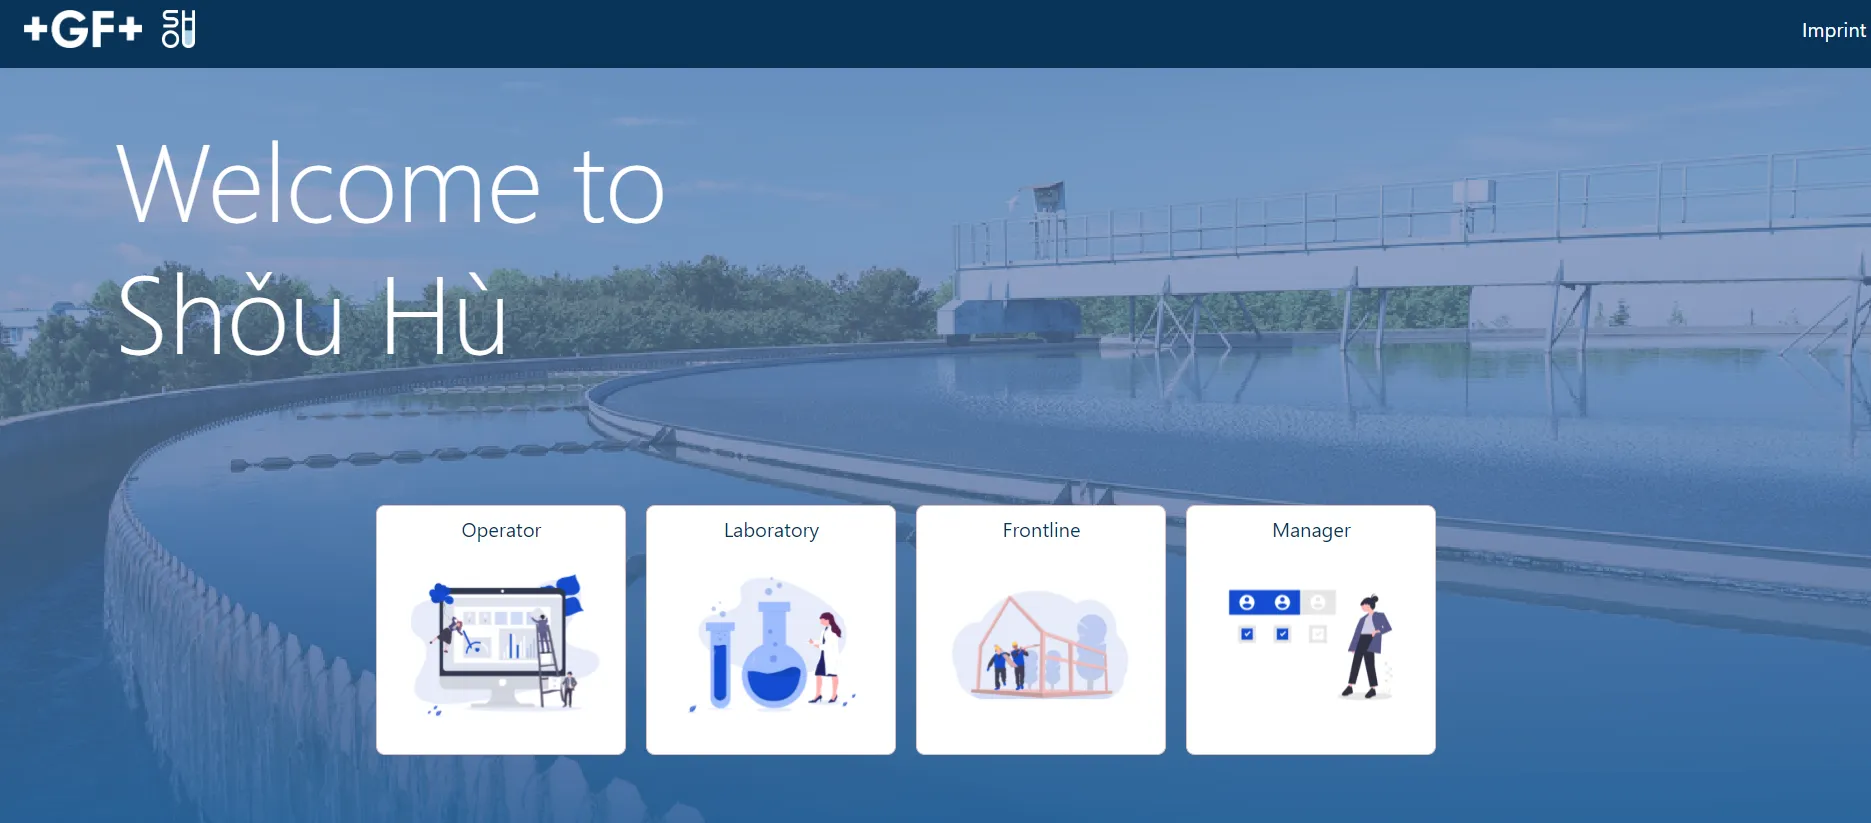Click the +GF+ logo in header
The image size is (1871, 823).
(x=83, y=29)
